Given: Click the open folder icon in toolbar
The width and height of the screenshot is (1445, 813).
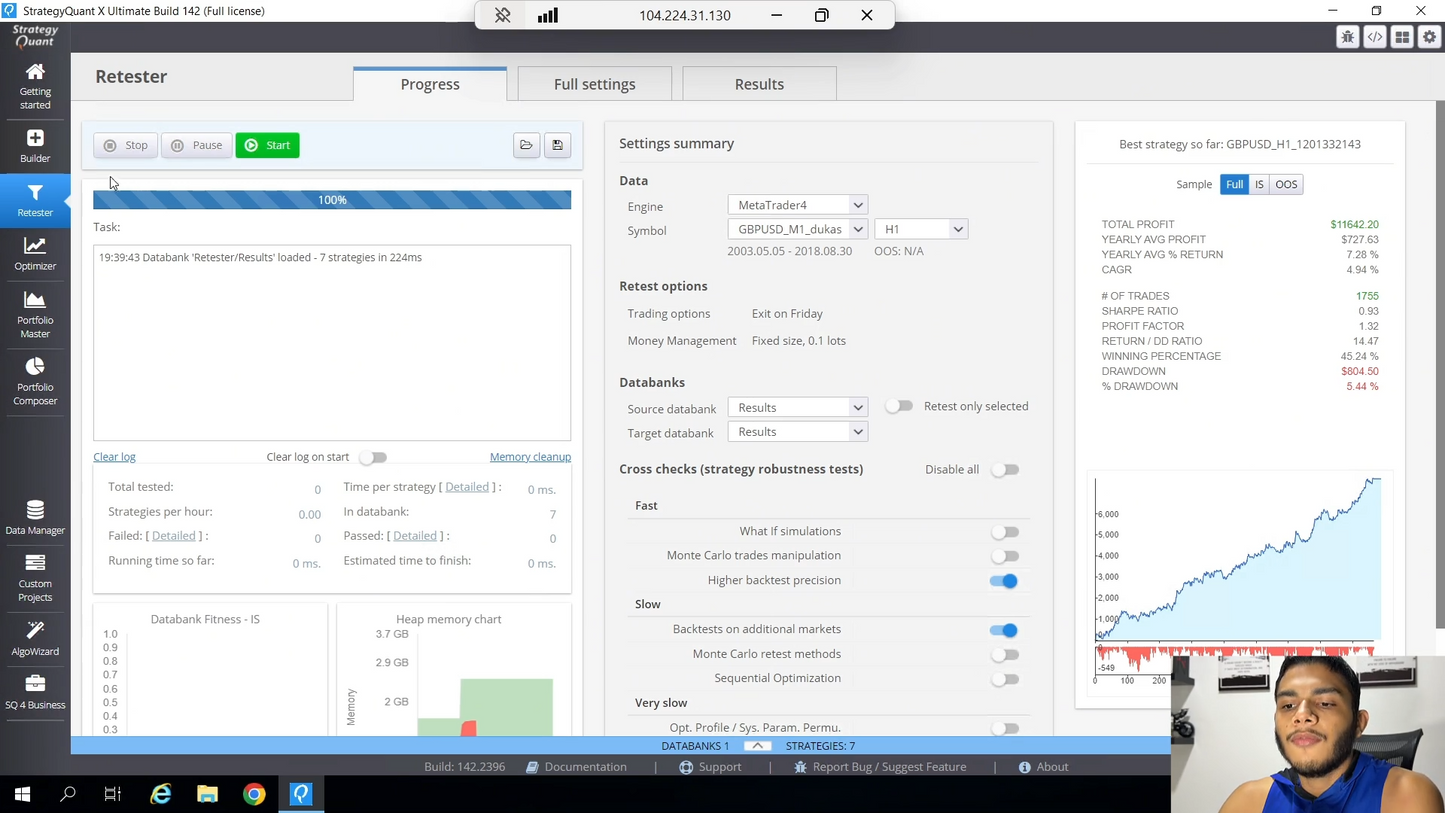Looking at the screenshot, I should click(526, 145).
